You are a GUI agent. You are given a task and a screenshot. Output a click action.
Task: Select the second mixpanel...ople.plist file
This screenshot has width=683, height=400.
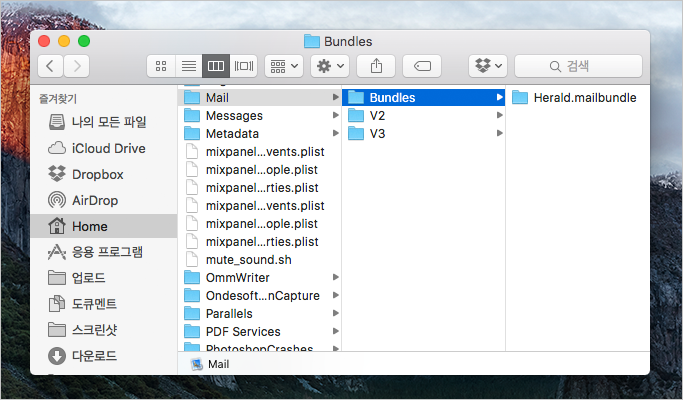point(260,224)
